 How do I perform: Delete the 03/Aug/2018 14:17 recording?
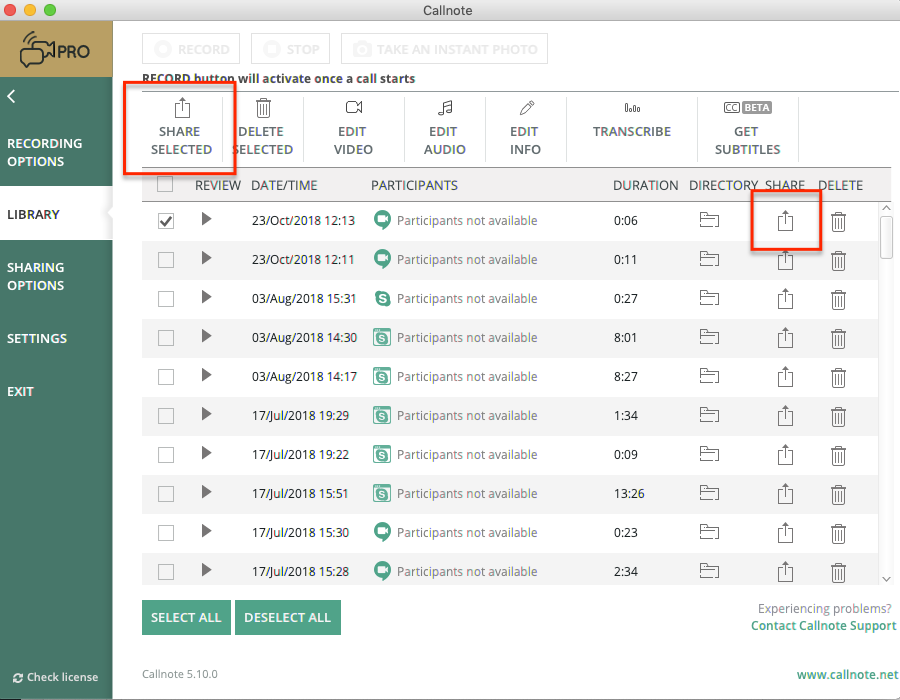839,378
